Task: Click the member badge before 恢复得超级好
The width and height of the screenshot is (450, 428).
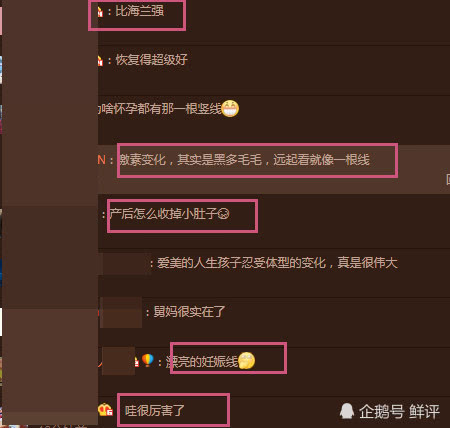Action: [x=100, y=60]
